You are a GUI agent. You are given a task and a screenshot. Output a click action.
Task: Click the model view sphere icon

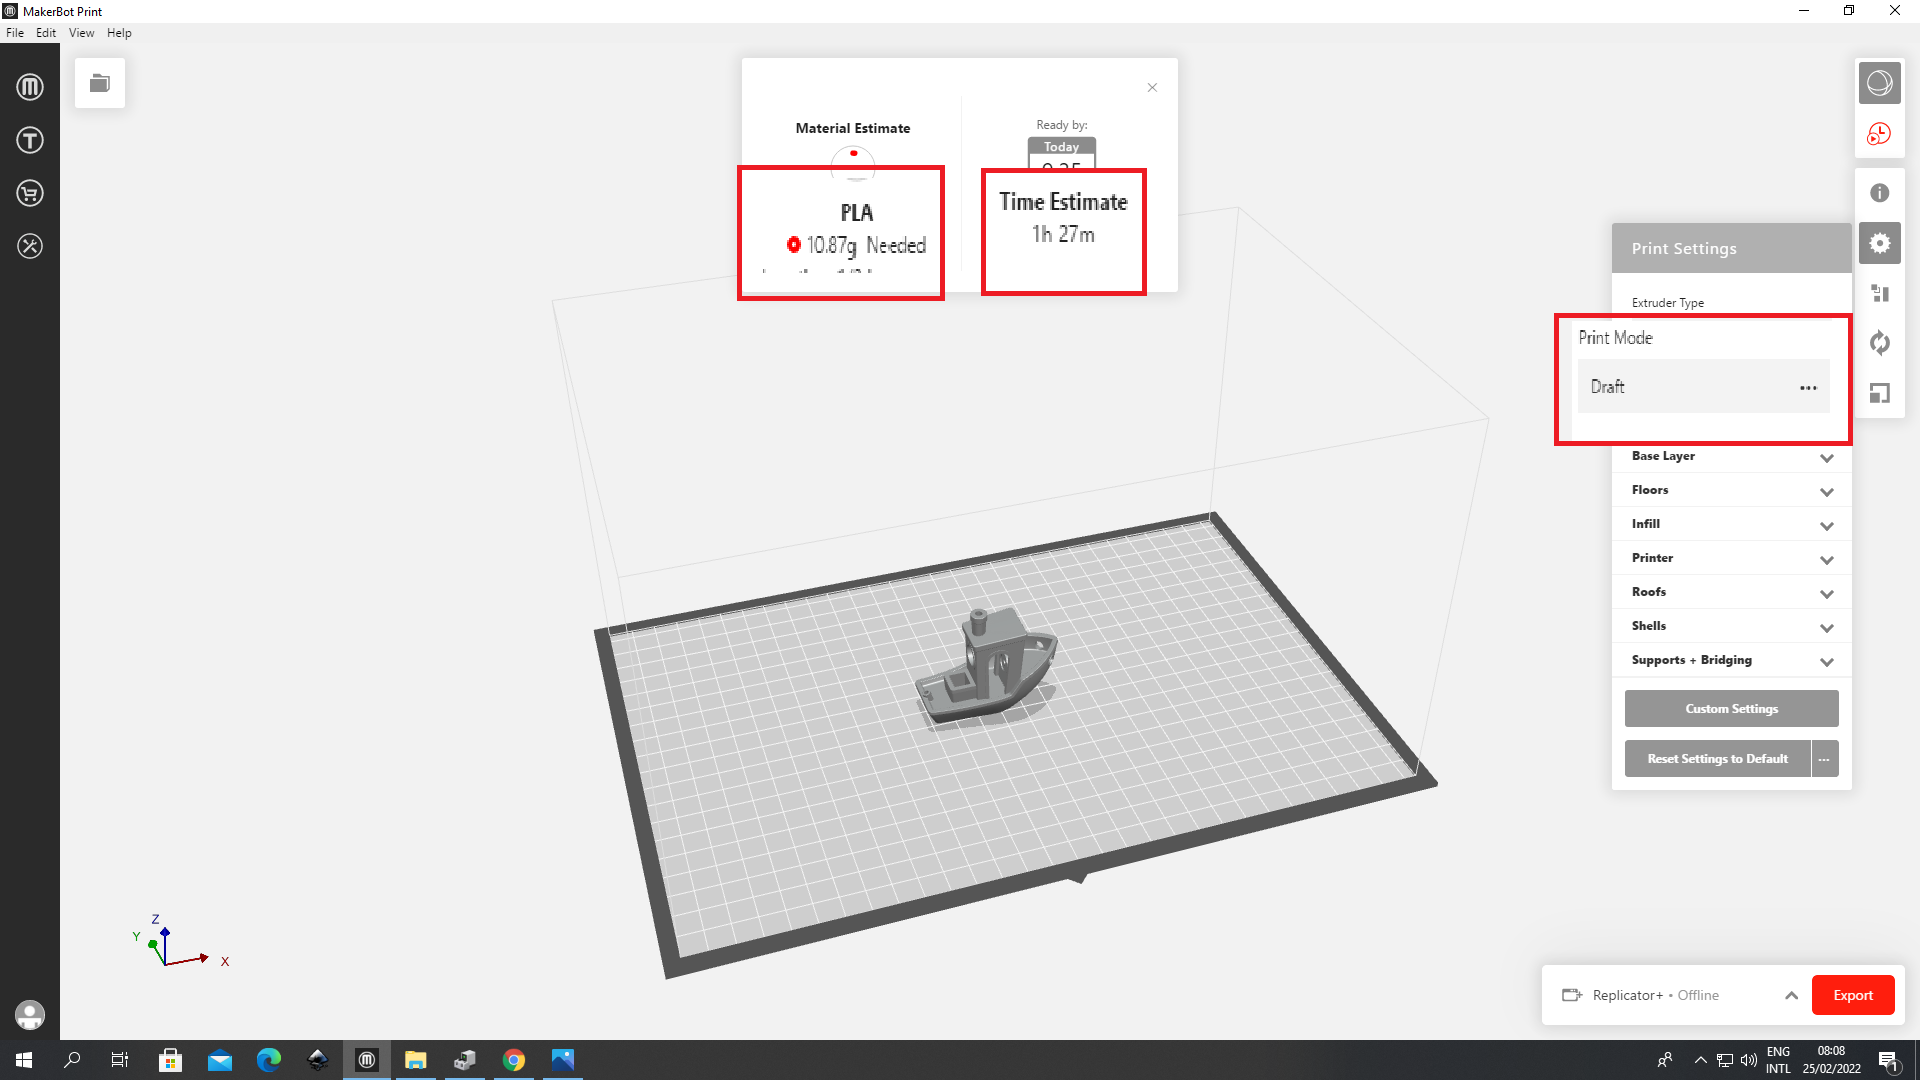(1880, 83)
